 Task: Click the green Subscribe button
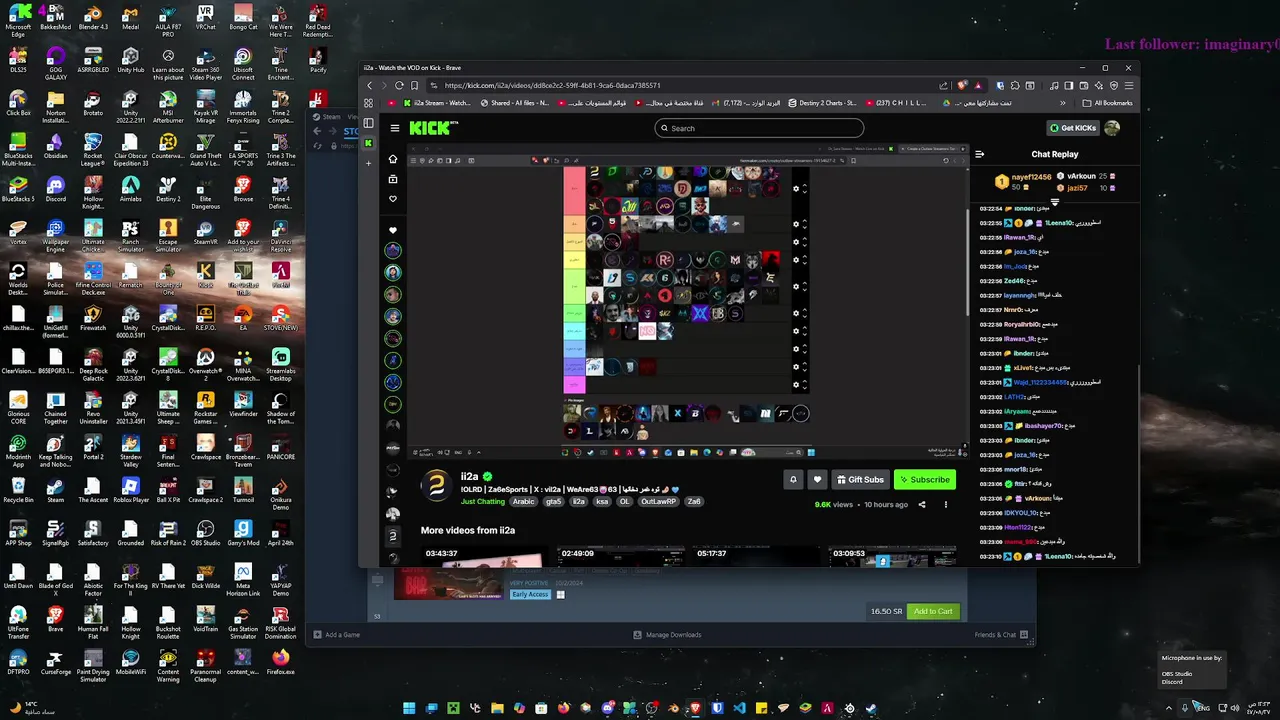pos(924,479)
